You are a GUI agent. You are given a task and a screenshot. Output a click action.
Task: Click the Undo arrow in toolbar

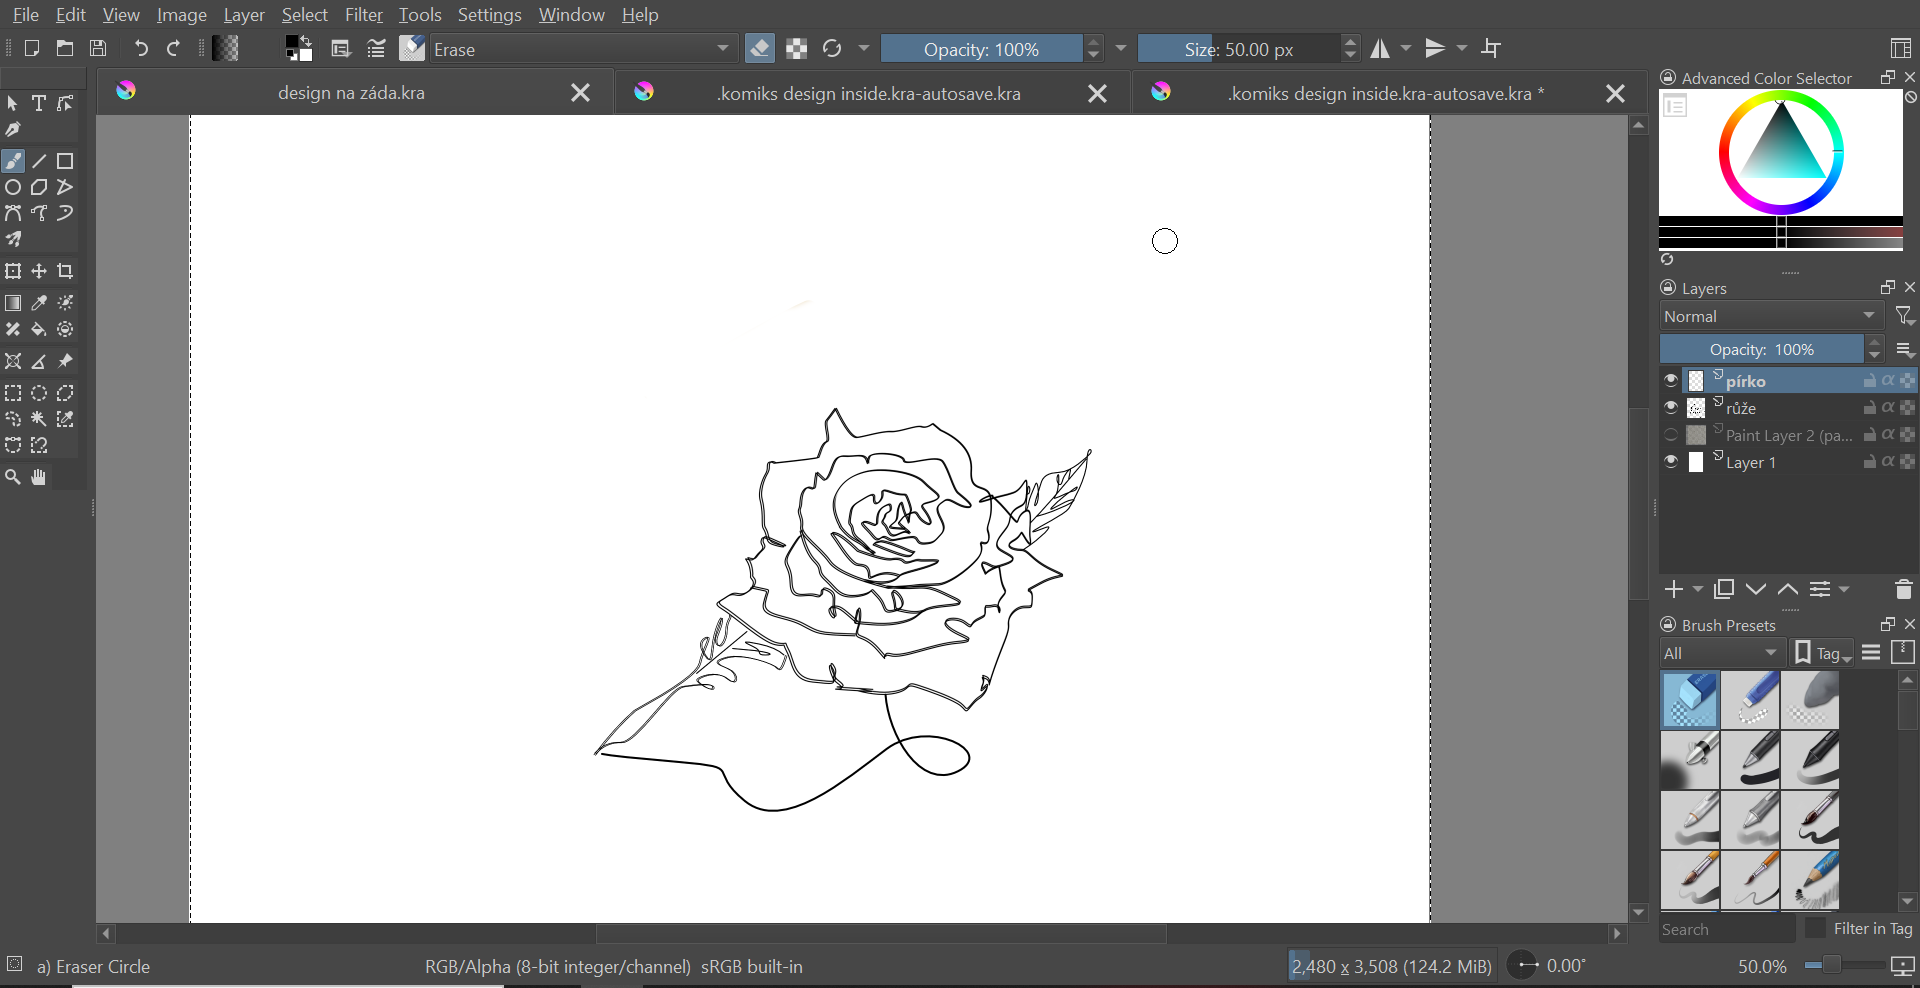pyautogui.click(x=141, y=49)
